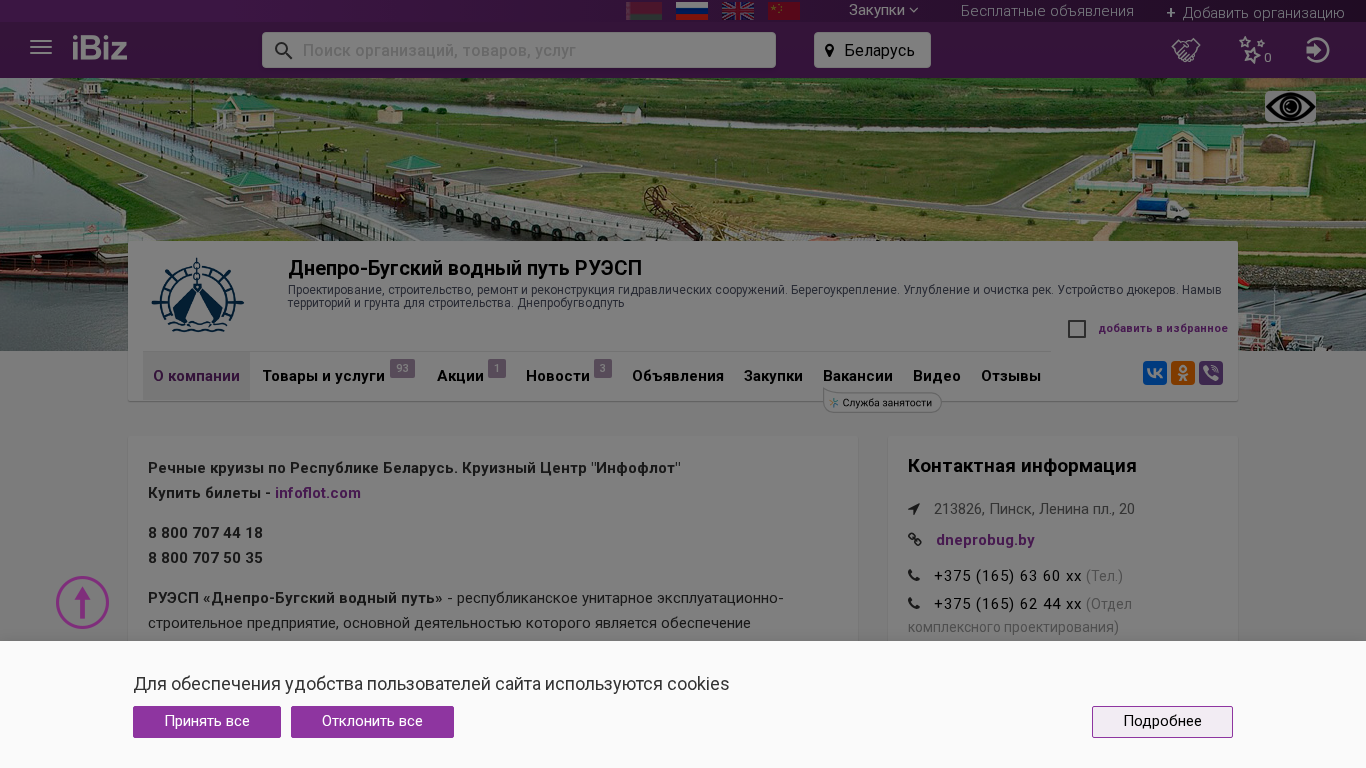Click phone number 8 800 707 50 35
1366x768 pixels.
point(205,558)
